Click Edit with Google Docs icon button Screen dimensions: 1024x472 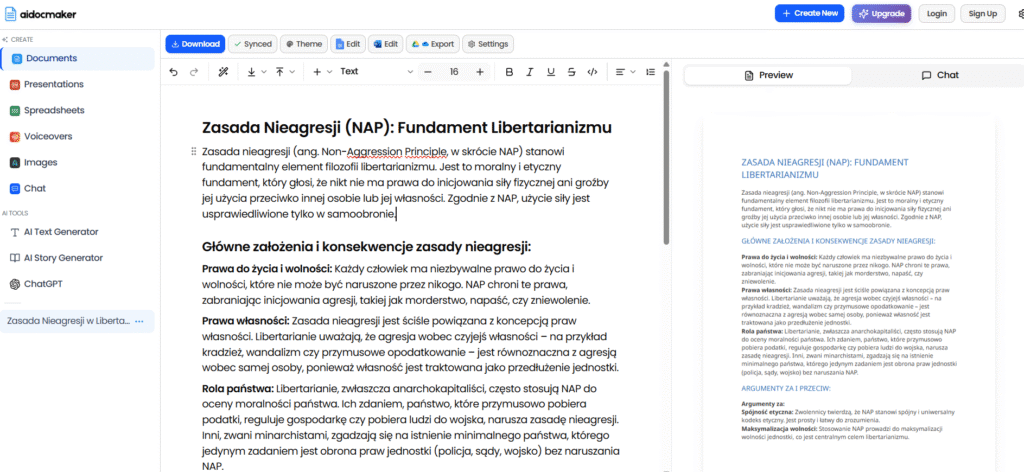(348, 44)
